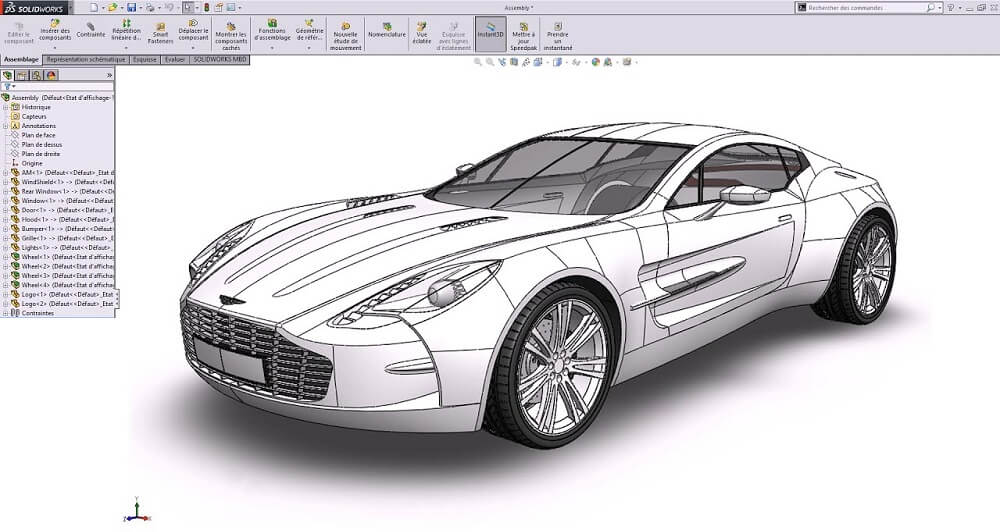Click the New document icon
Screen dimensions: 1000x532
94,8
